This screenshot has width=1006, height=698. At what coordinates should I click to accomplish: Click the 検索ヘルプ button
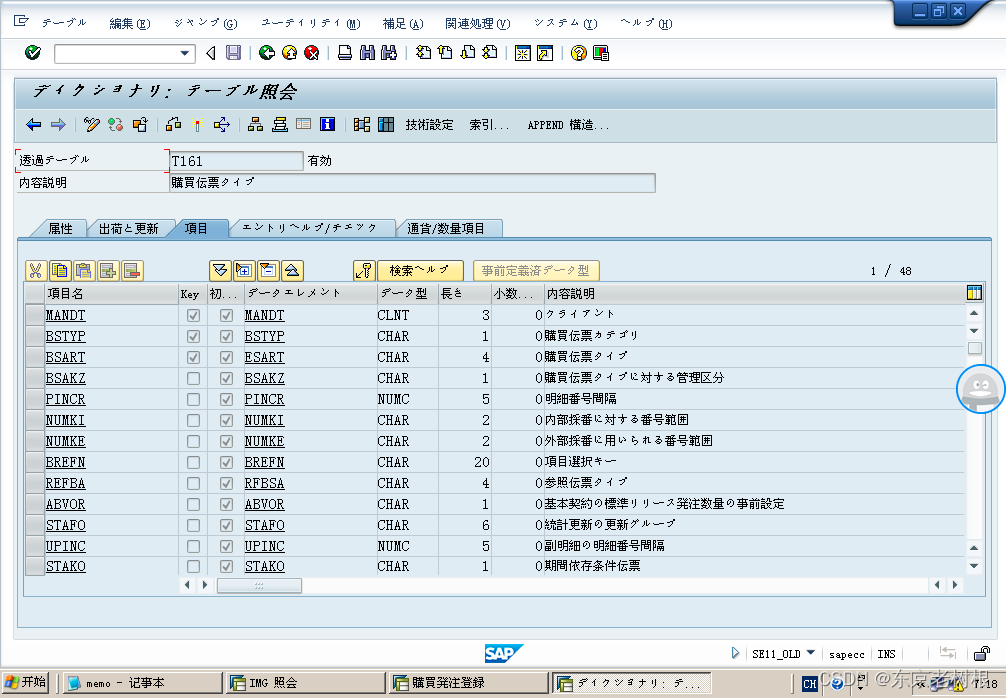coord(420,271)
